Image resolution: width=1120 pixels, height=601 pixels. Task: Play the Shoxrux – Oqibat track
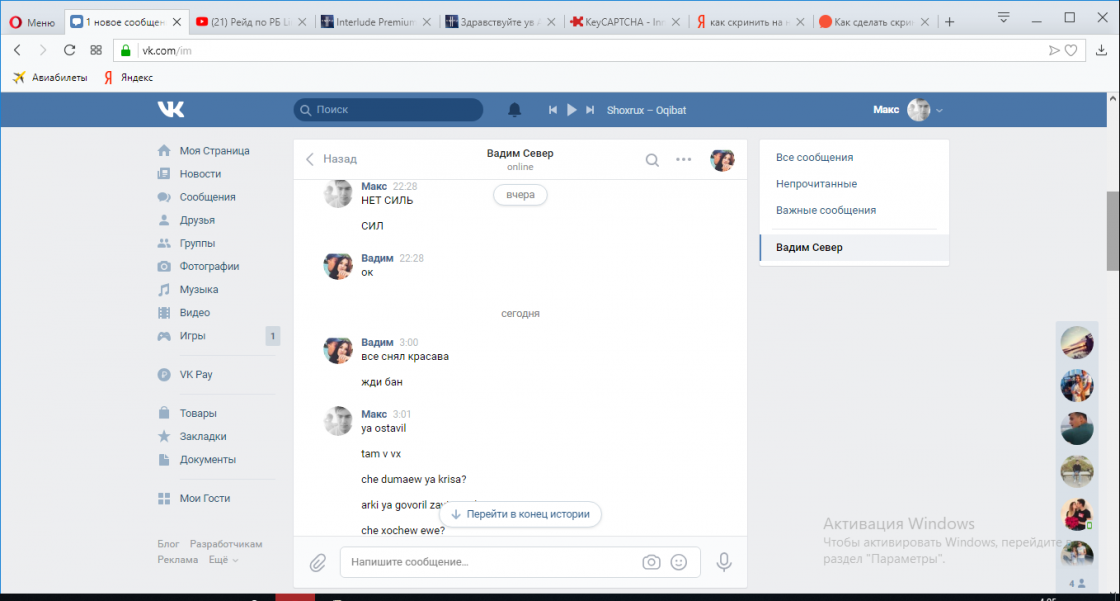pos(572,110)
